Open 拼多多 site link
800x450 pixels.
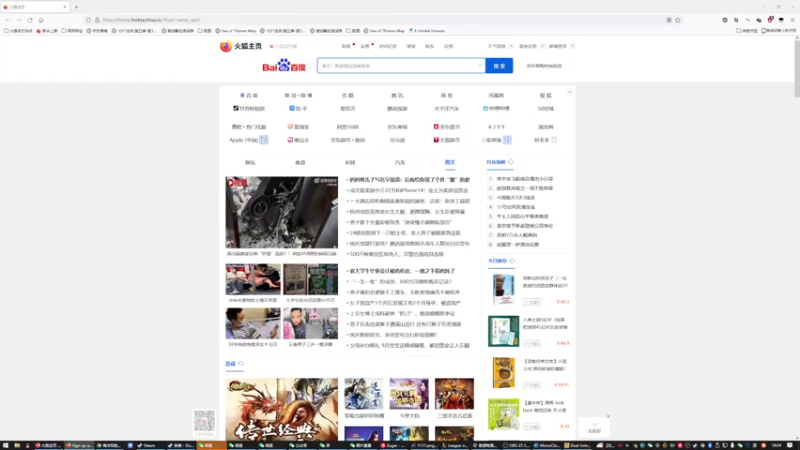(541, 140)
